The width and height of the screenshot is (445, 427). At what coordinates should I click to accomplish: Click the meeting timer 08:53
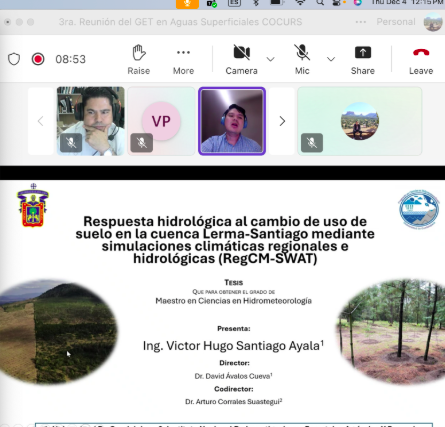coord(71,59)
